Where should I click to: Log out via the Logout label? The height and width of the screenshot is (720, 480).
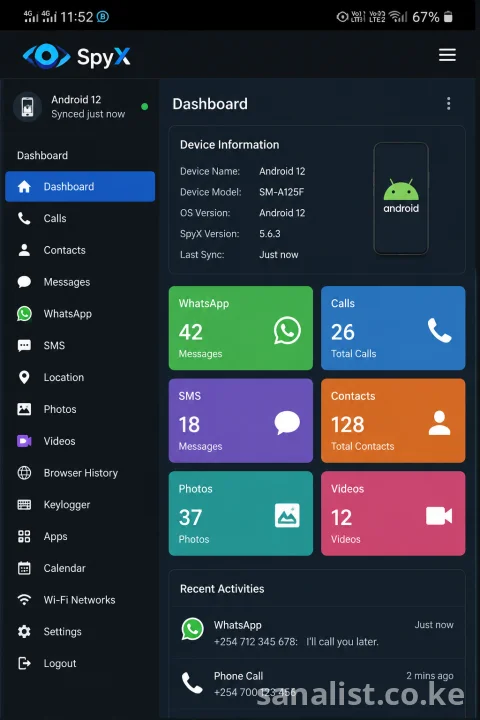(x=60, y=663)
